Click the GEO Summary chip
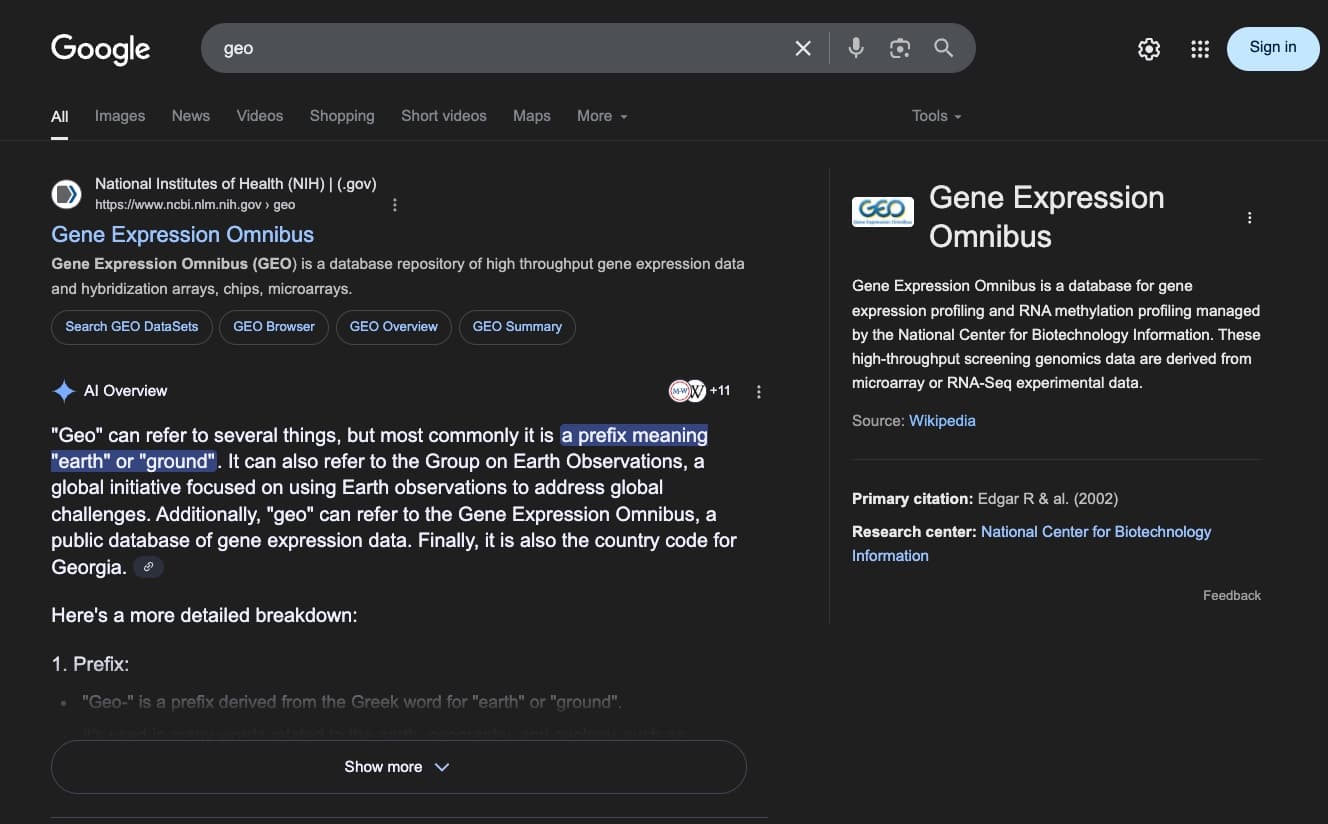 coord(517,327)
